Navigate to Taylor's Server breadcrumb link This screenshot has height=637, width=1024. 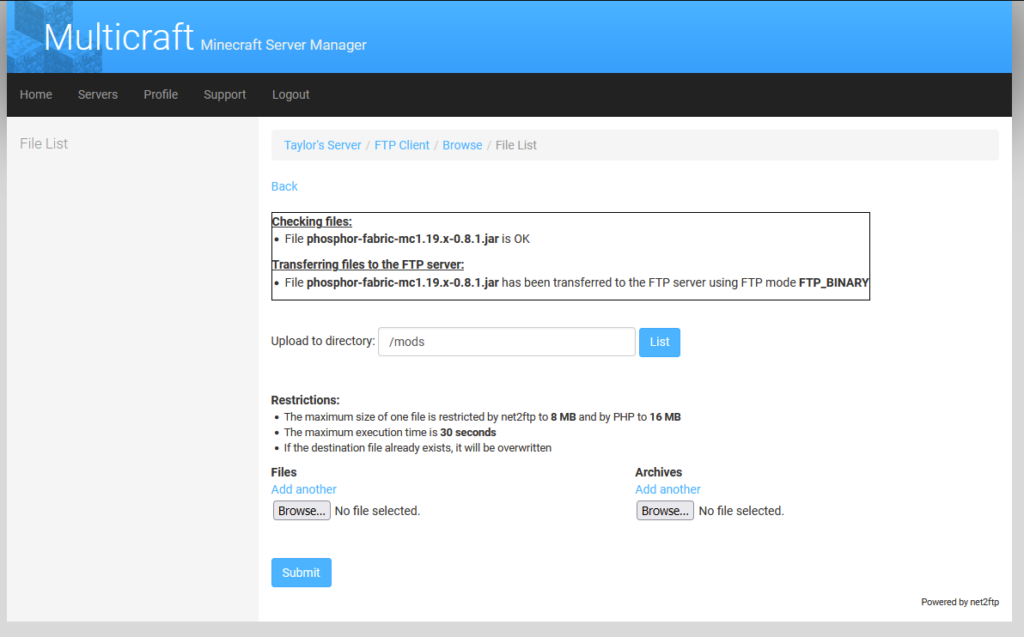point(322,144)
